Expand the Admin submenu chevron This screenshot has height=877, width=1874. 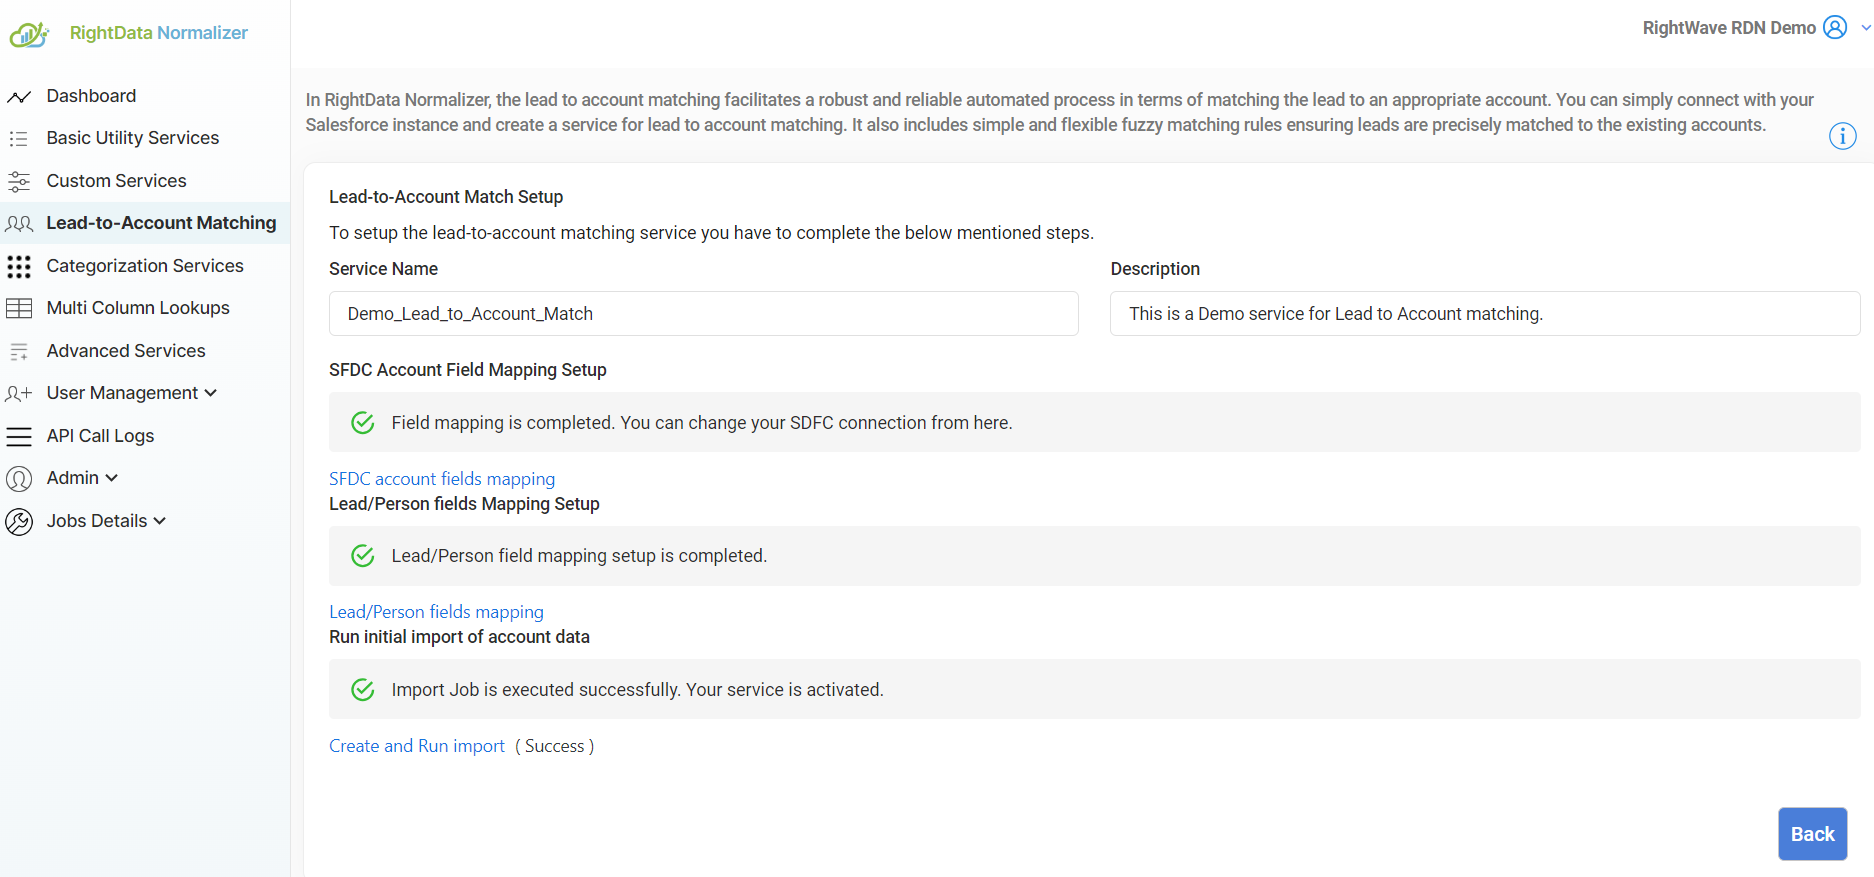click(x=112, y=478)
